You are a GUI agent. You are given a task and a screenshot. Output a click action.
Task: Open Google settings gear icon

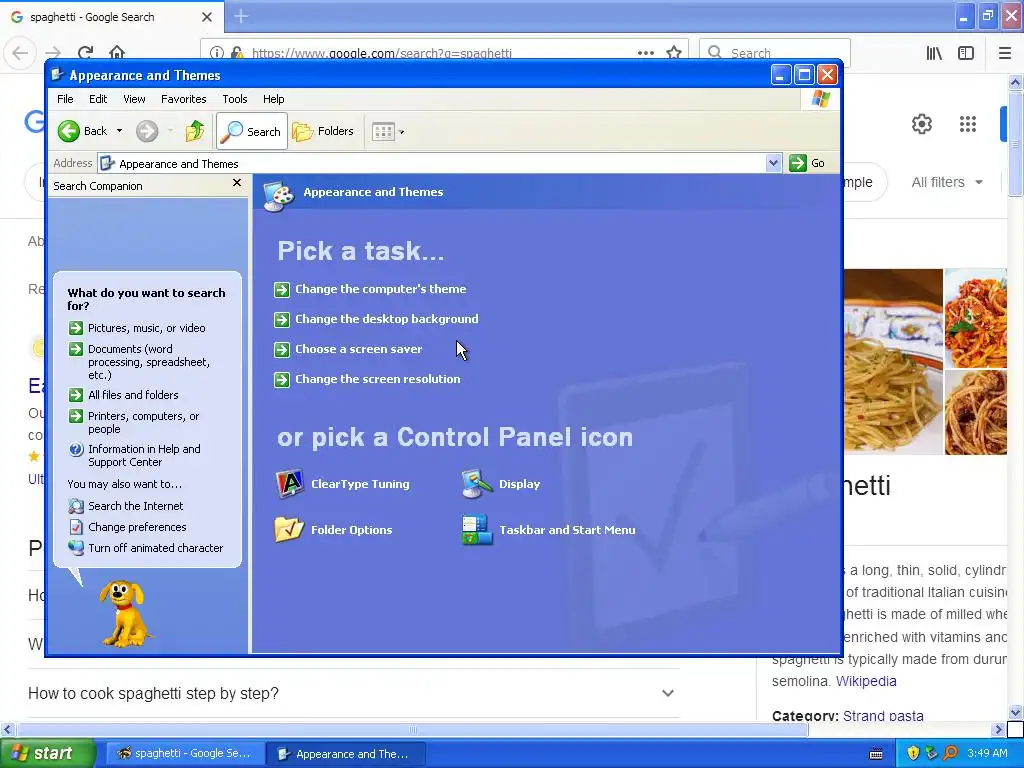pyautogui.click(x=921, y=123)
